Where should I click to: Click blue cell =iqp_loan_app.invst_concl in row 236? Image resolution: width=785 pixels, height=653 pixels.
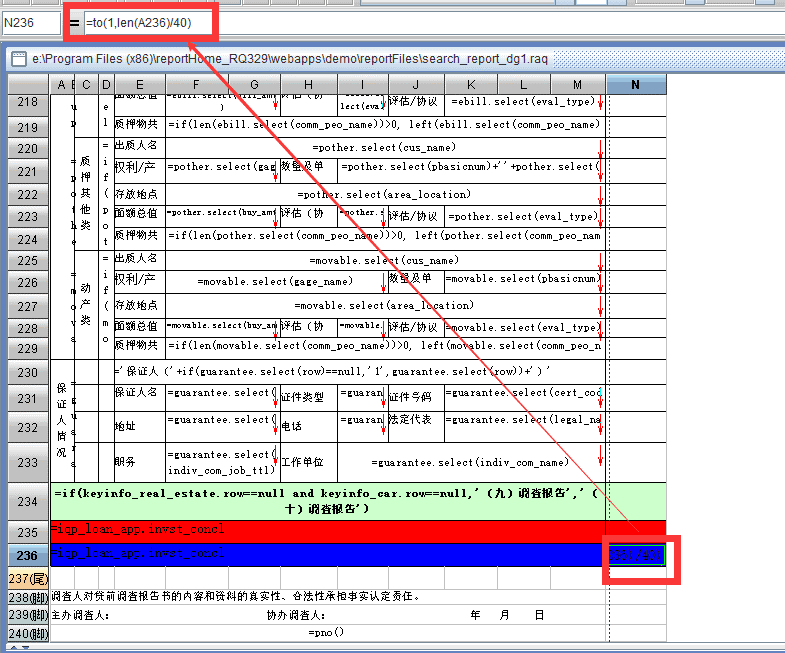pyautogui.click(x=327, y=555)
